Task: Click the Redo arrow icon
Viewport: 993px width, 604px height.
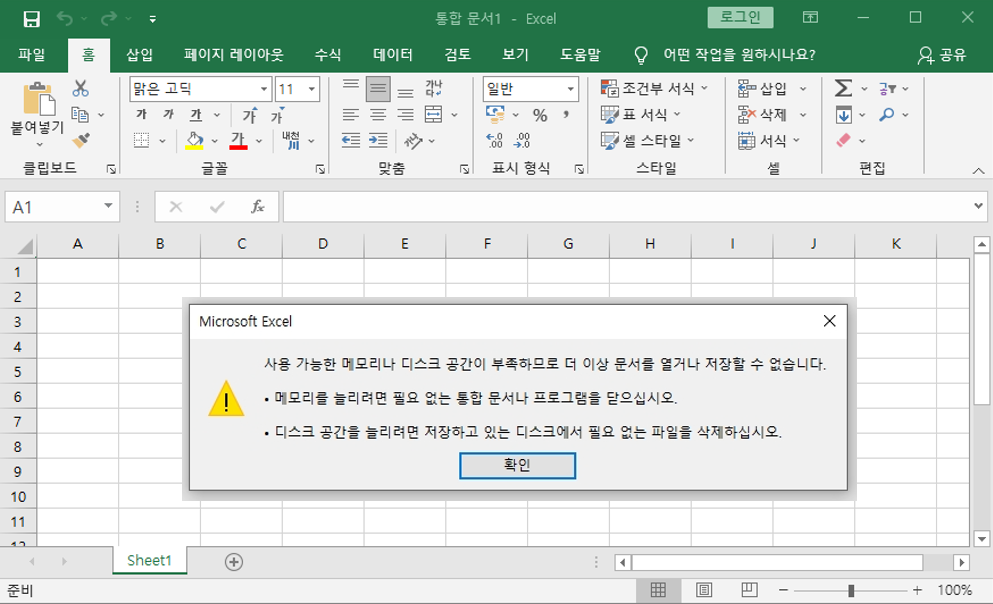Action: 109,18
